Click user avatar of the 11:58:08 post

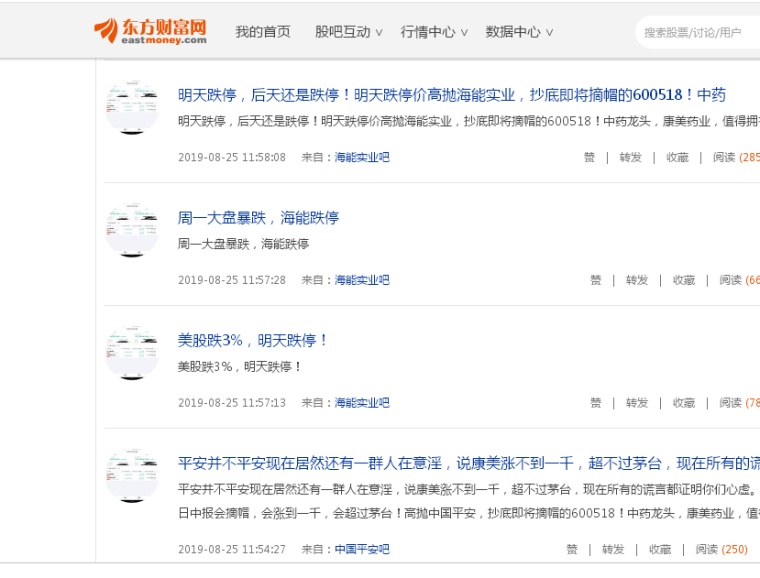(x=132, y=108)
